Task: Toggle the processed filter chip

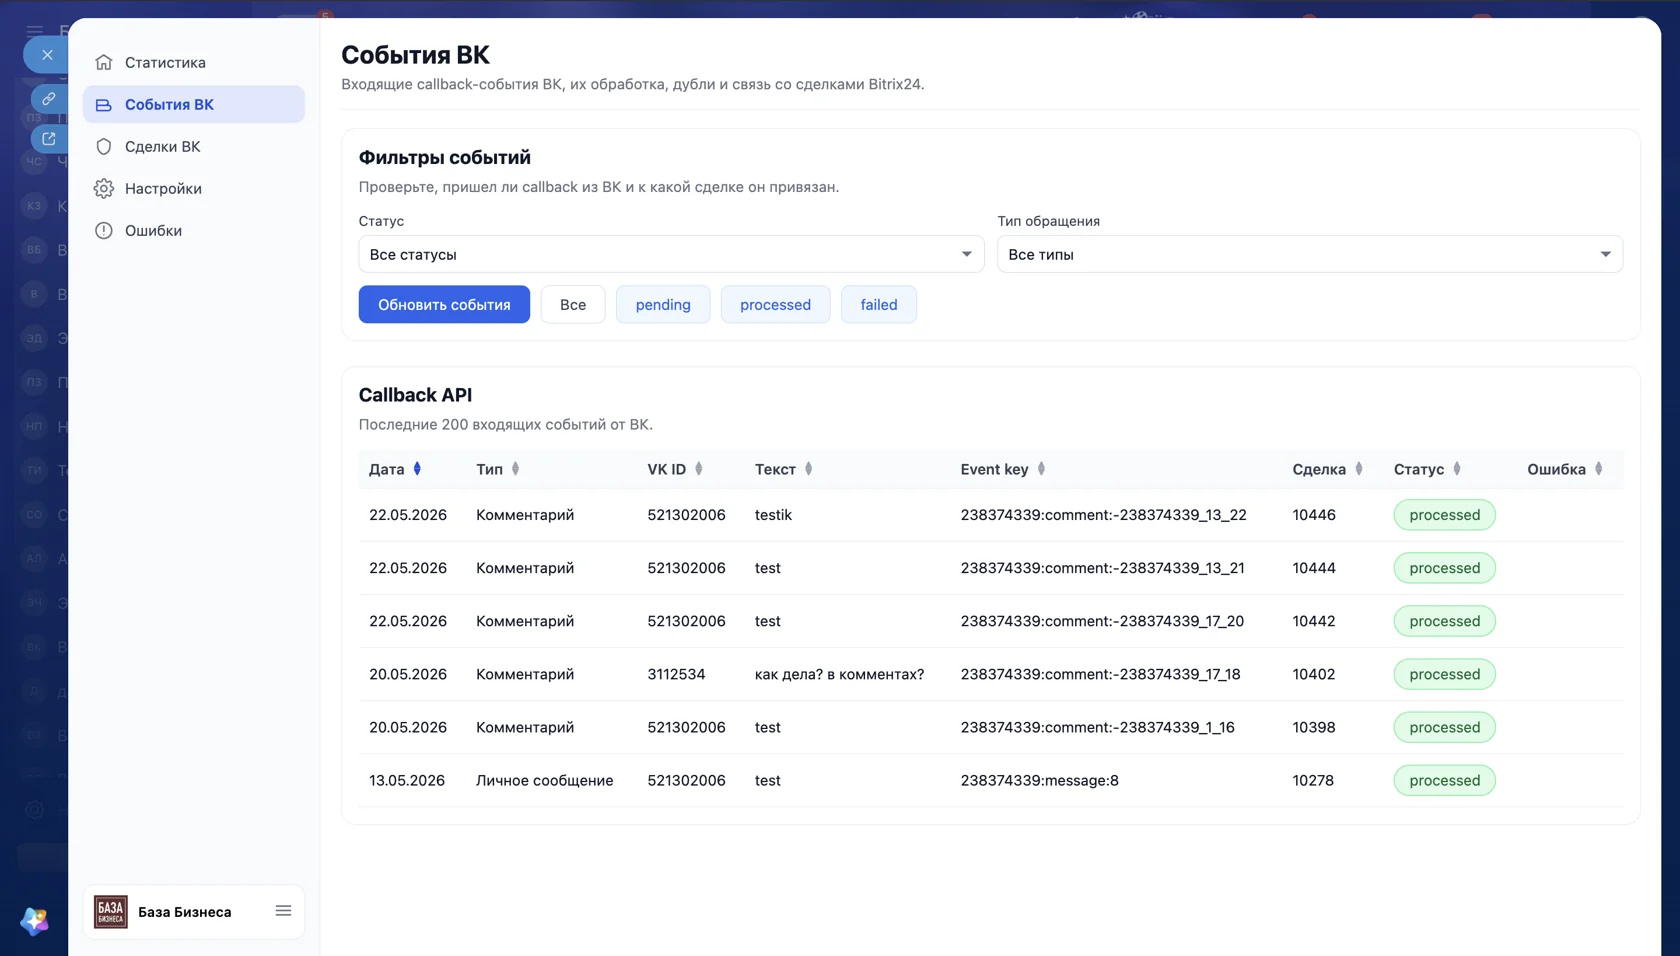Action: (x=775, y=304)
